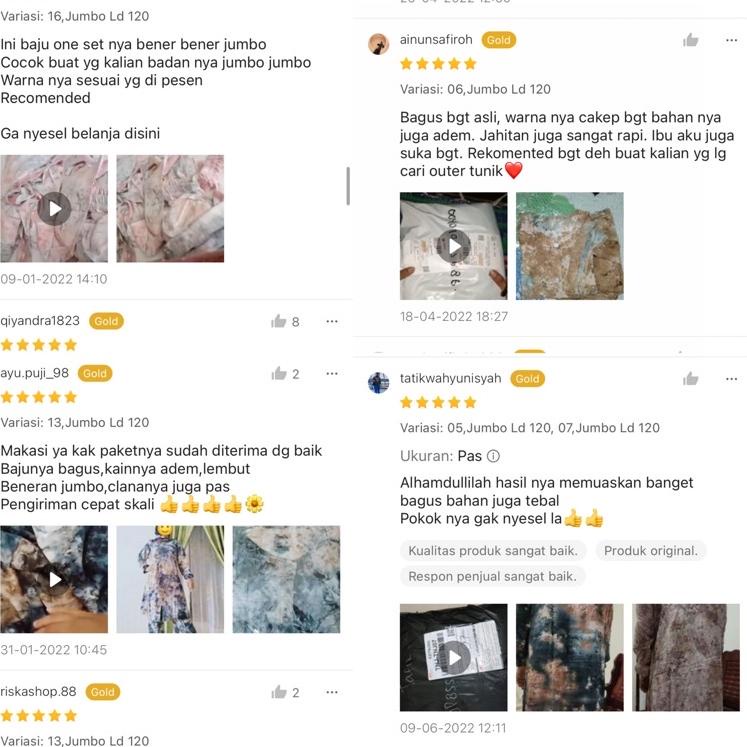Tap the thumbs-up on the tatikwahyunisyah review
This screenshot has height=747, width=747.
tap(690, 379)
